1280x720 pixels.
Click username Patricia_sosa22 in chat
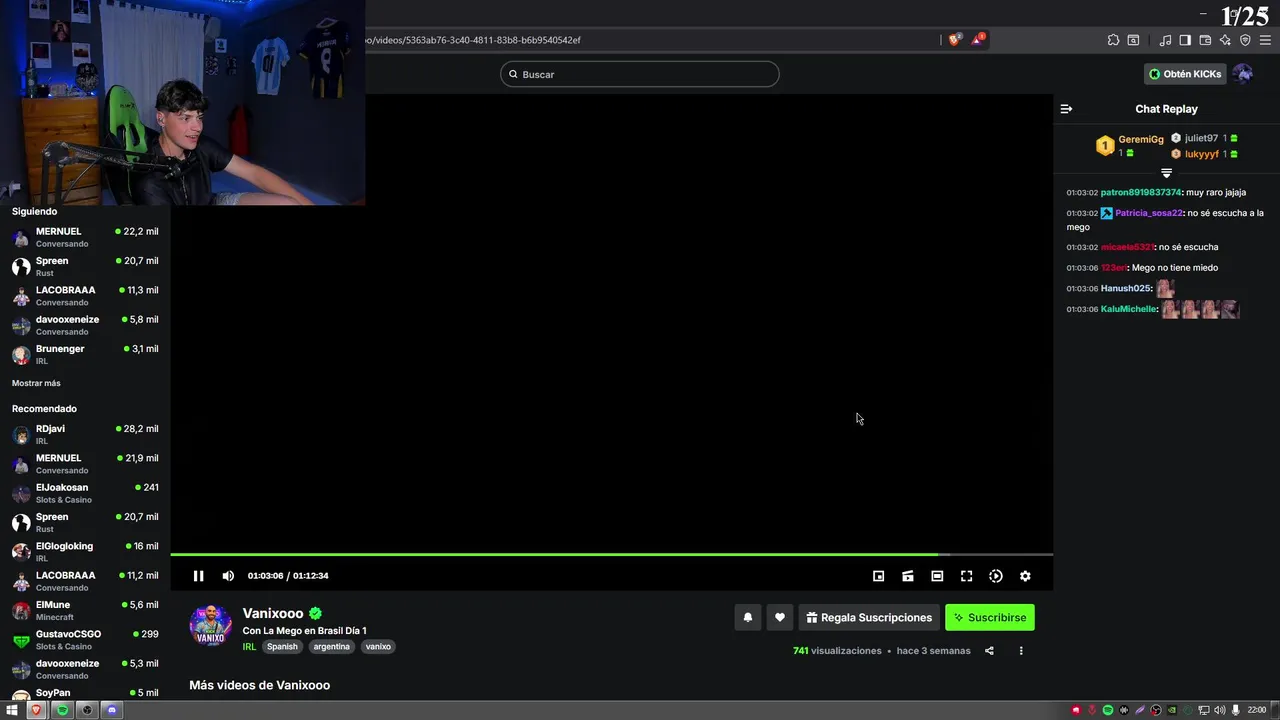click(x=1149, y=213)
